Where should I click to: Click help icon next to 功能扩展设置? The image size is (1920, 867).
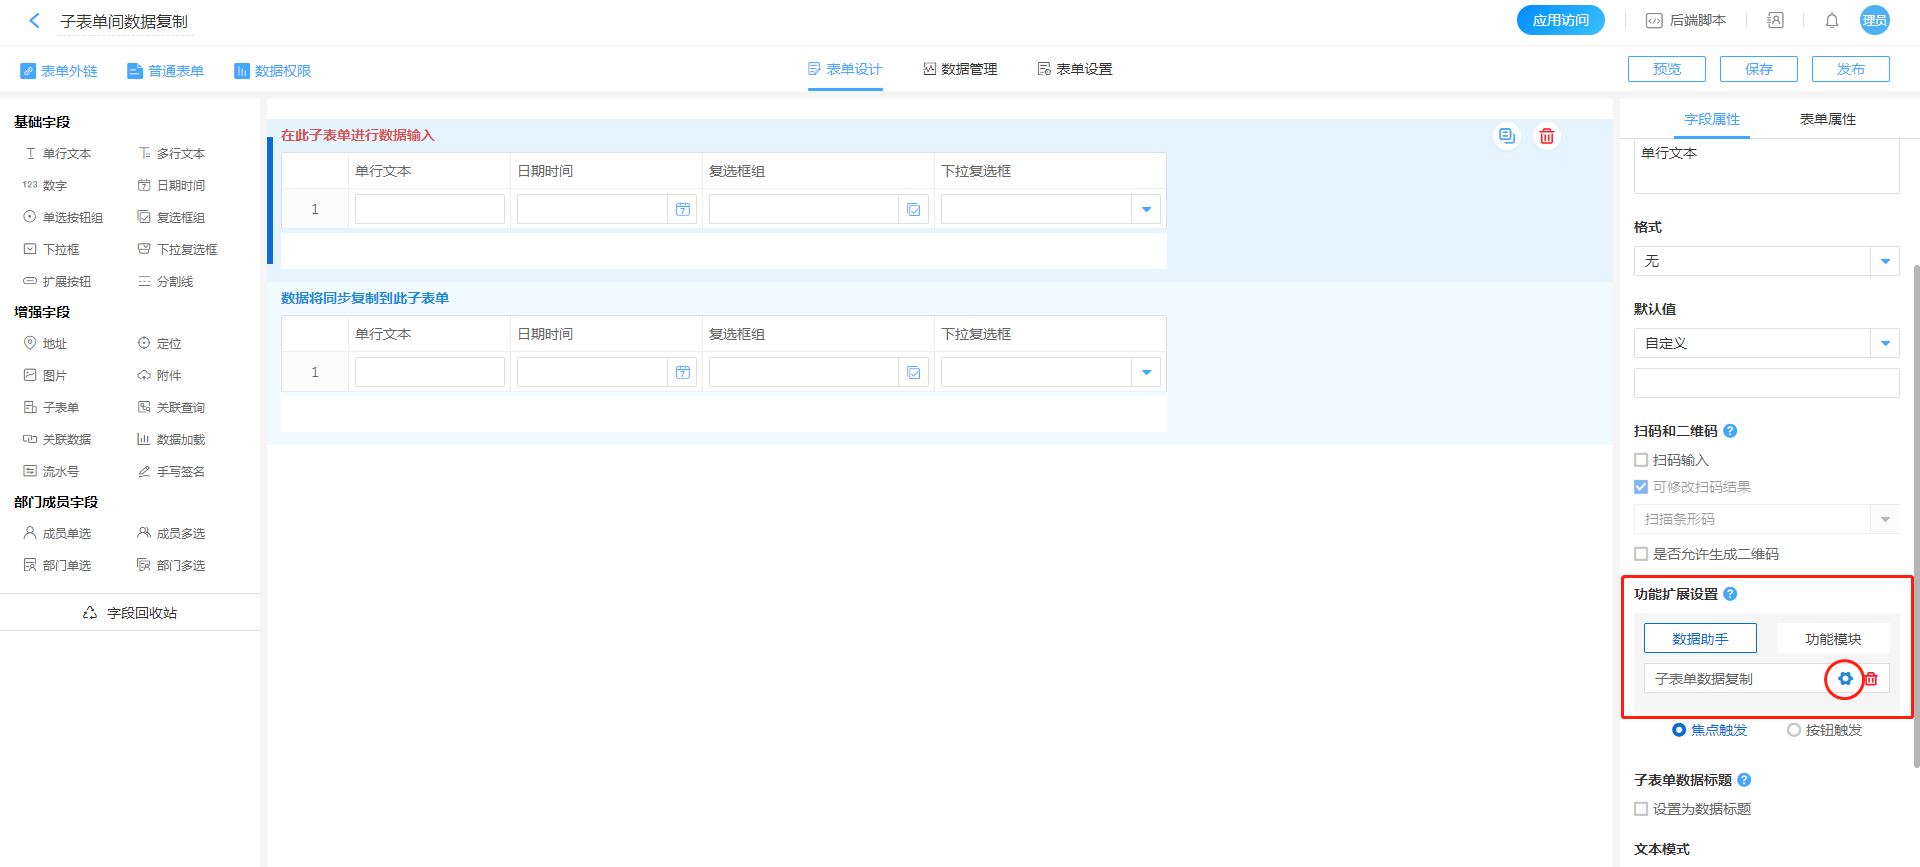click(1730, 594)
